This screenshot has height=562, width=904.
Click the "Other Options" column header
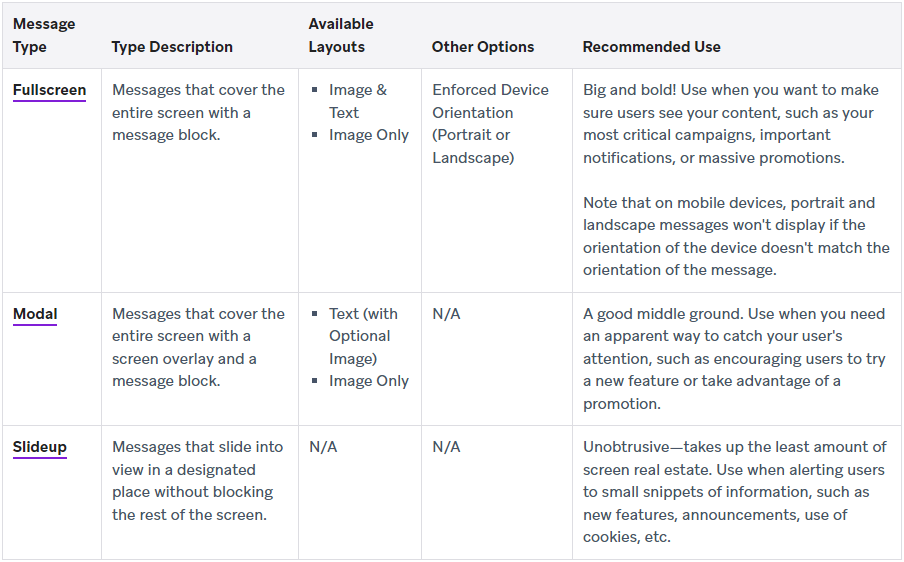(483, 47)
